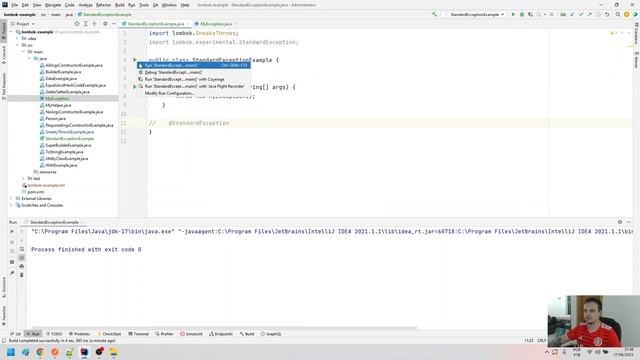The height and width of the screenshot is (360, 640).
Task: Click the IntelliJ IDEA icon in Windows taskbar
Action: (84, 352)
